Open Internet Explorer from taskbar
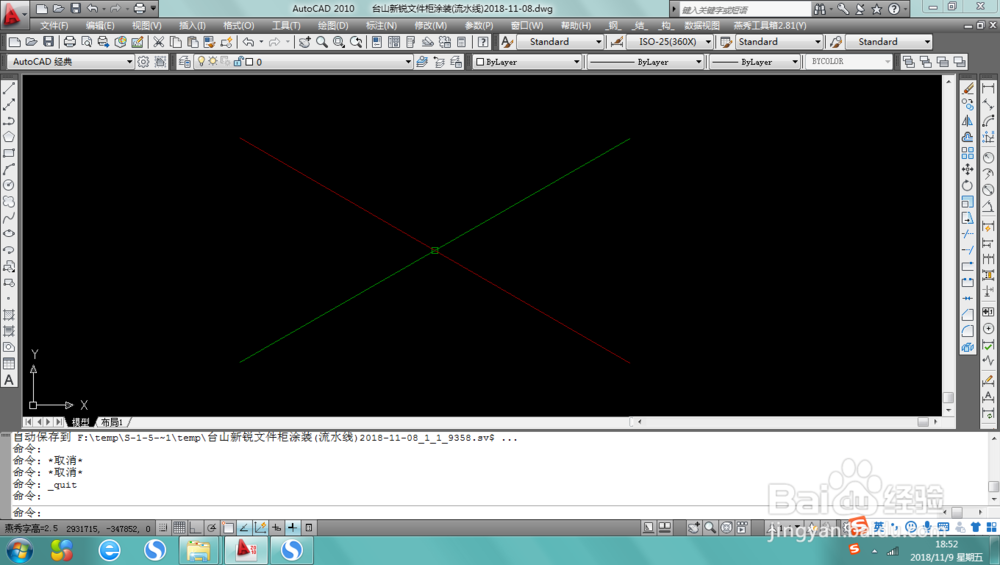This screenshot has height=565, width=1000. [x=109, y=550]
